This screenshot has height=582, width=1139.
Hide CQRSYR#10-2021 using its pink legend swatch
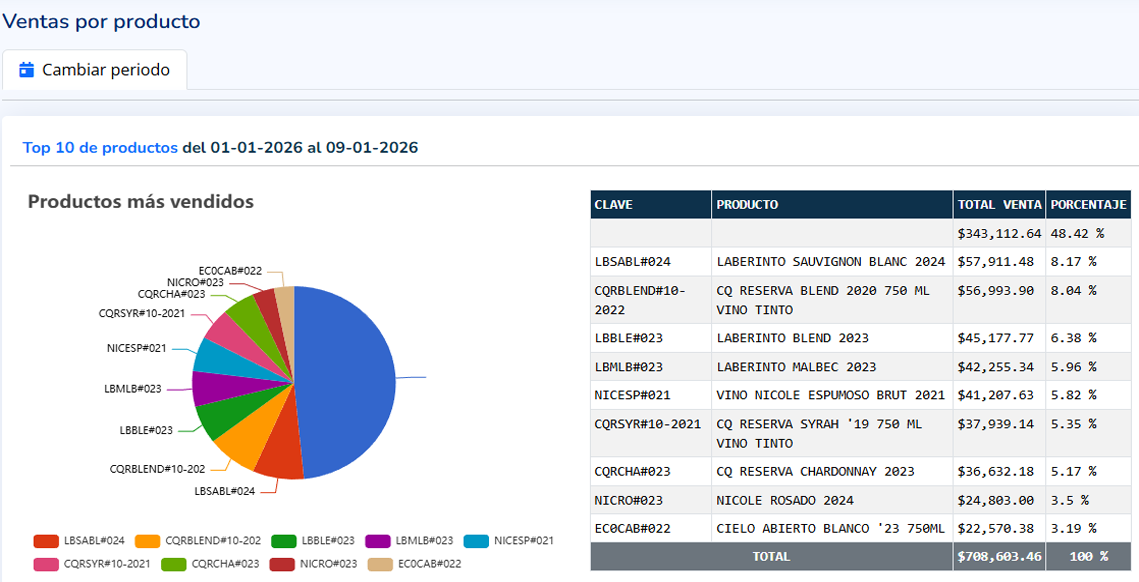(46, 564)
